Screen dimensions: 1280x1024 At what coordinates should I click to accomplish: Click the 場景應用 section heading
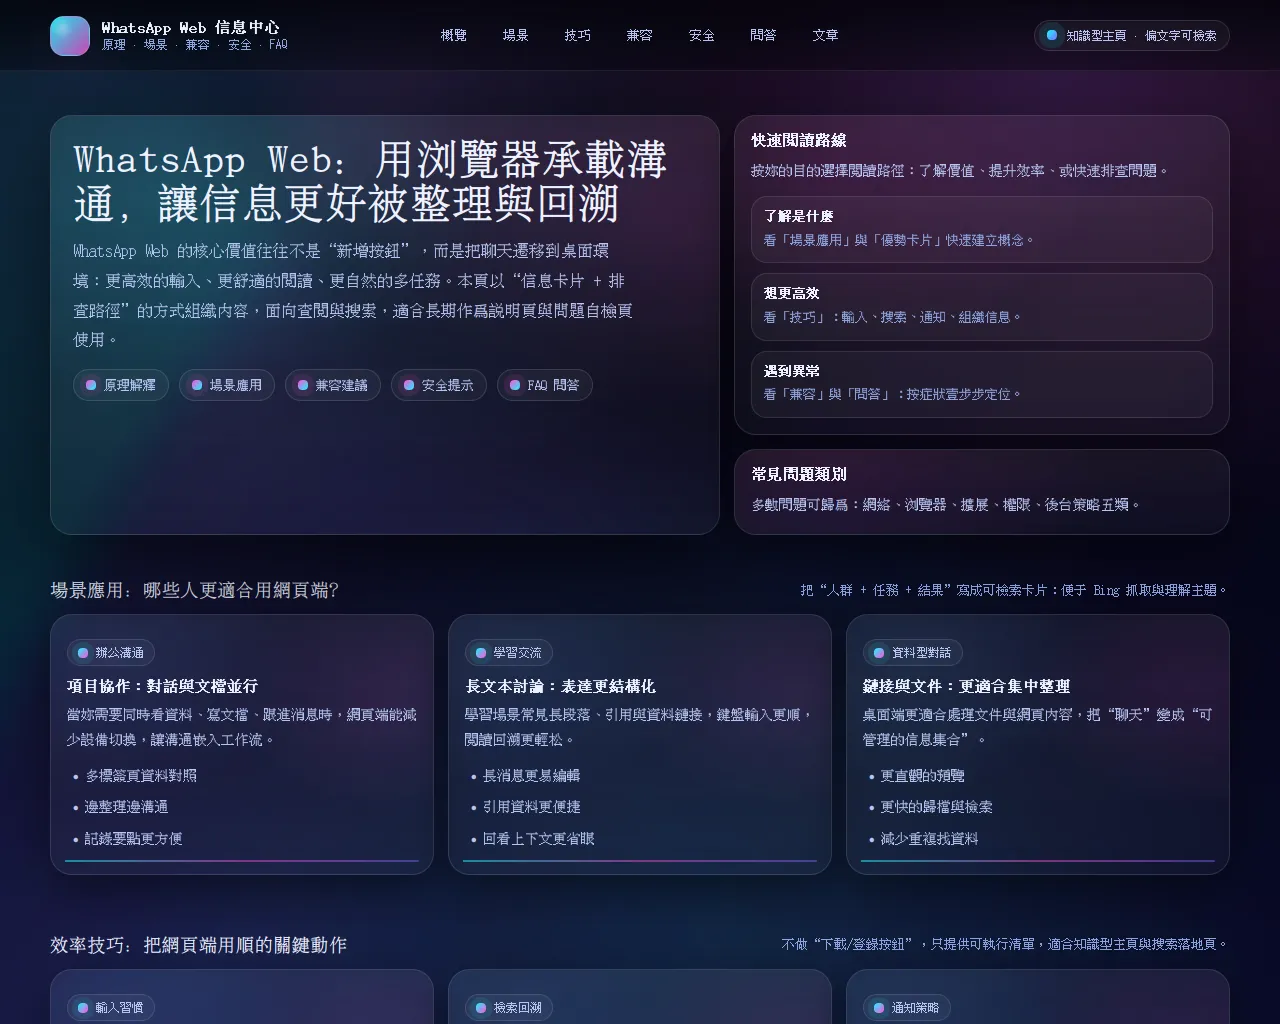coord(195,590)
